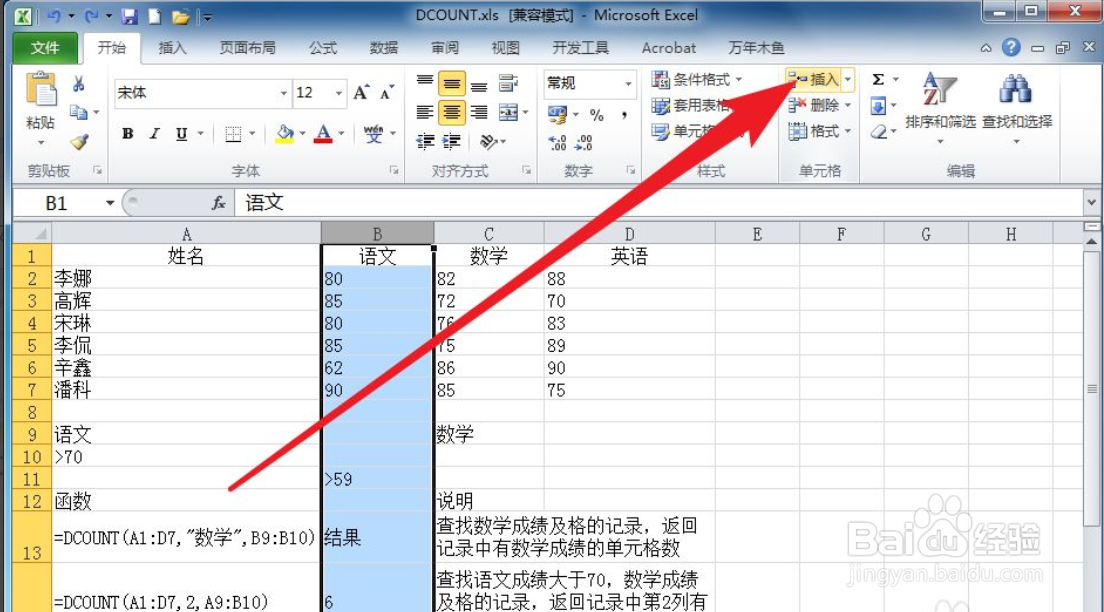Open the 公式 ribbon tab

(x=325, y=47)
